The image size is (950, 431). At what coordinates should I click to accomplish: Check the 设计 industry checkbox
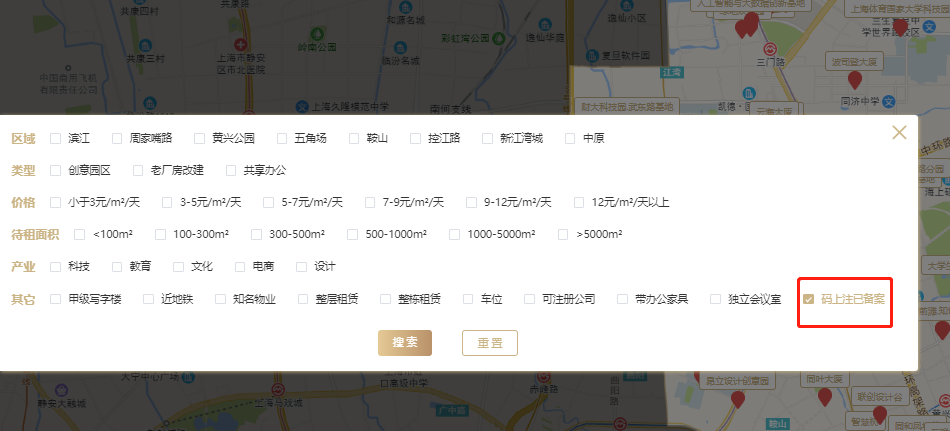pyautogui.click(x=301, y=267)
